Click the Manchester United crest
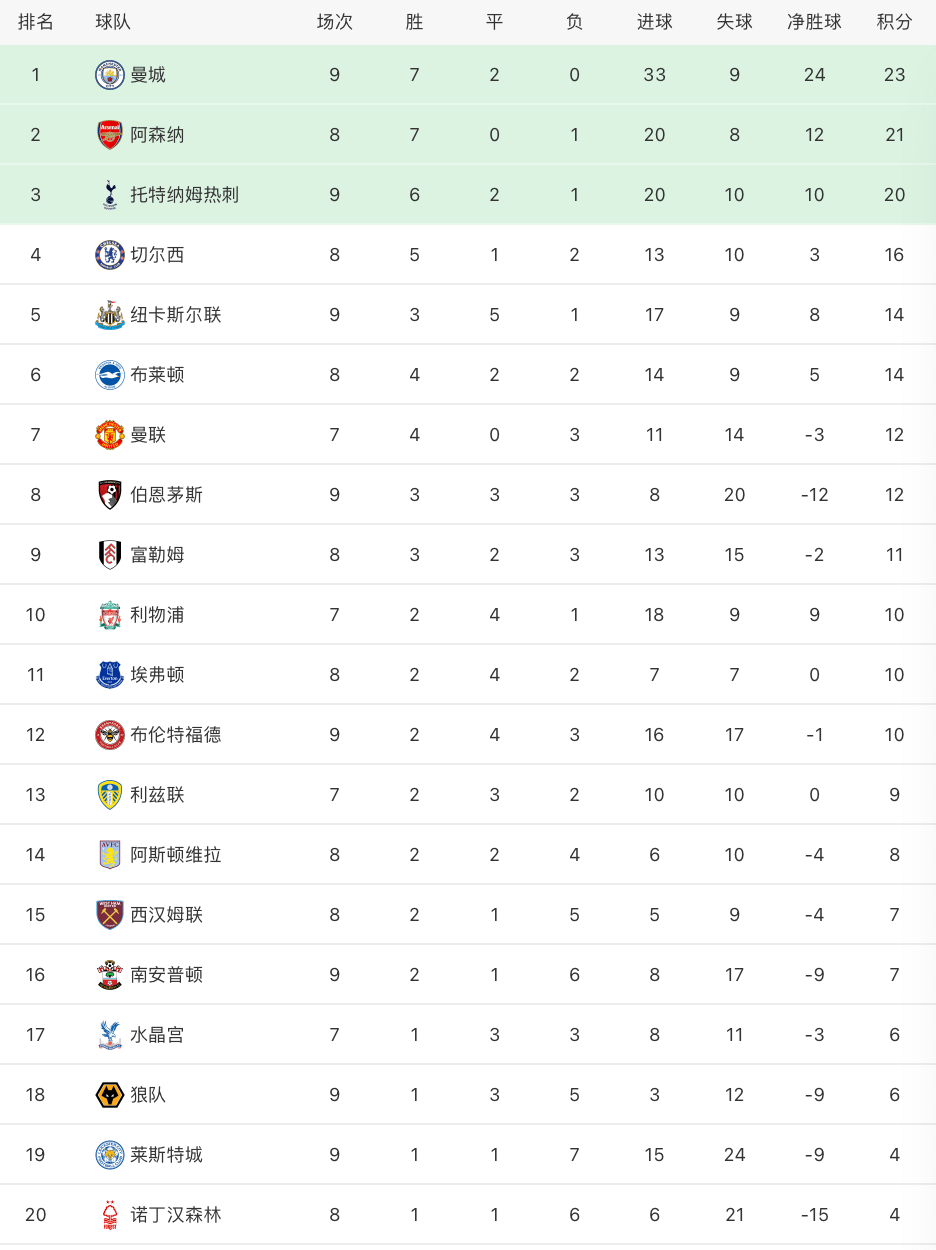936x1250 pixels. click(109, 435)
